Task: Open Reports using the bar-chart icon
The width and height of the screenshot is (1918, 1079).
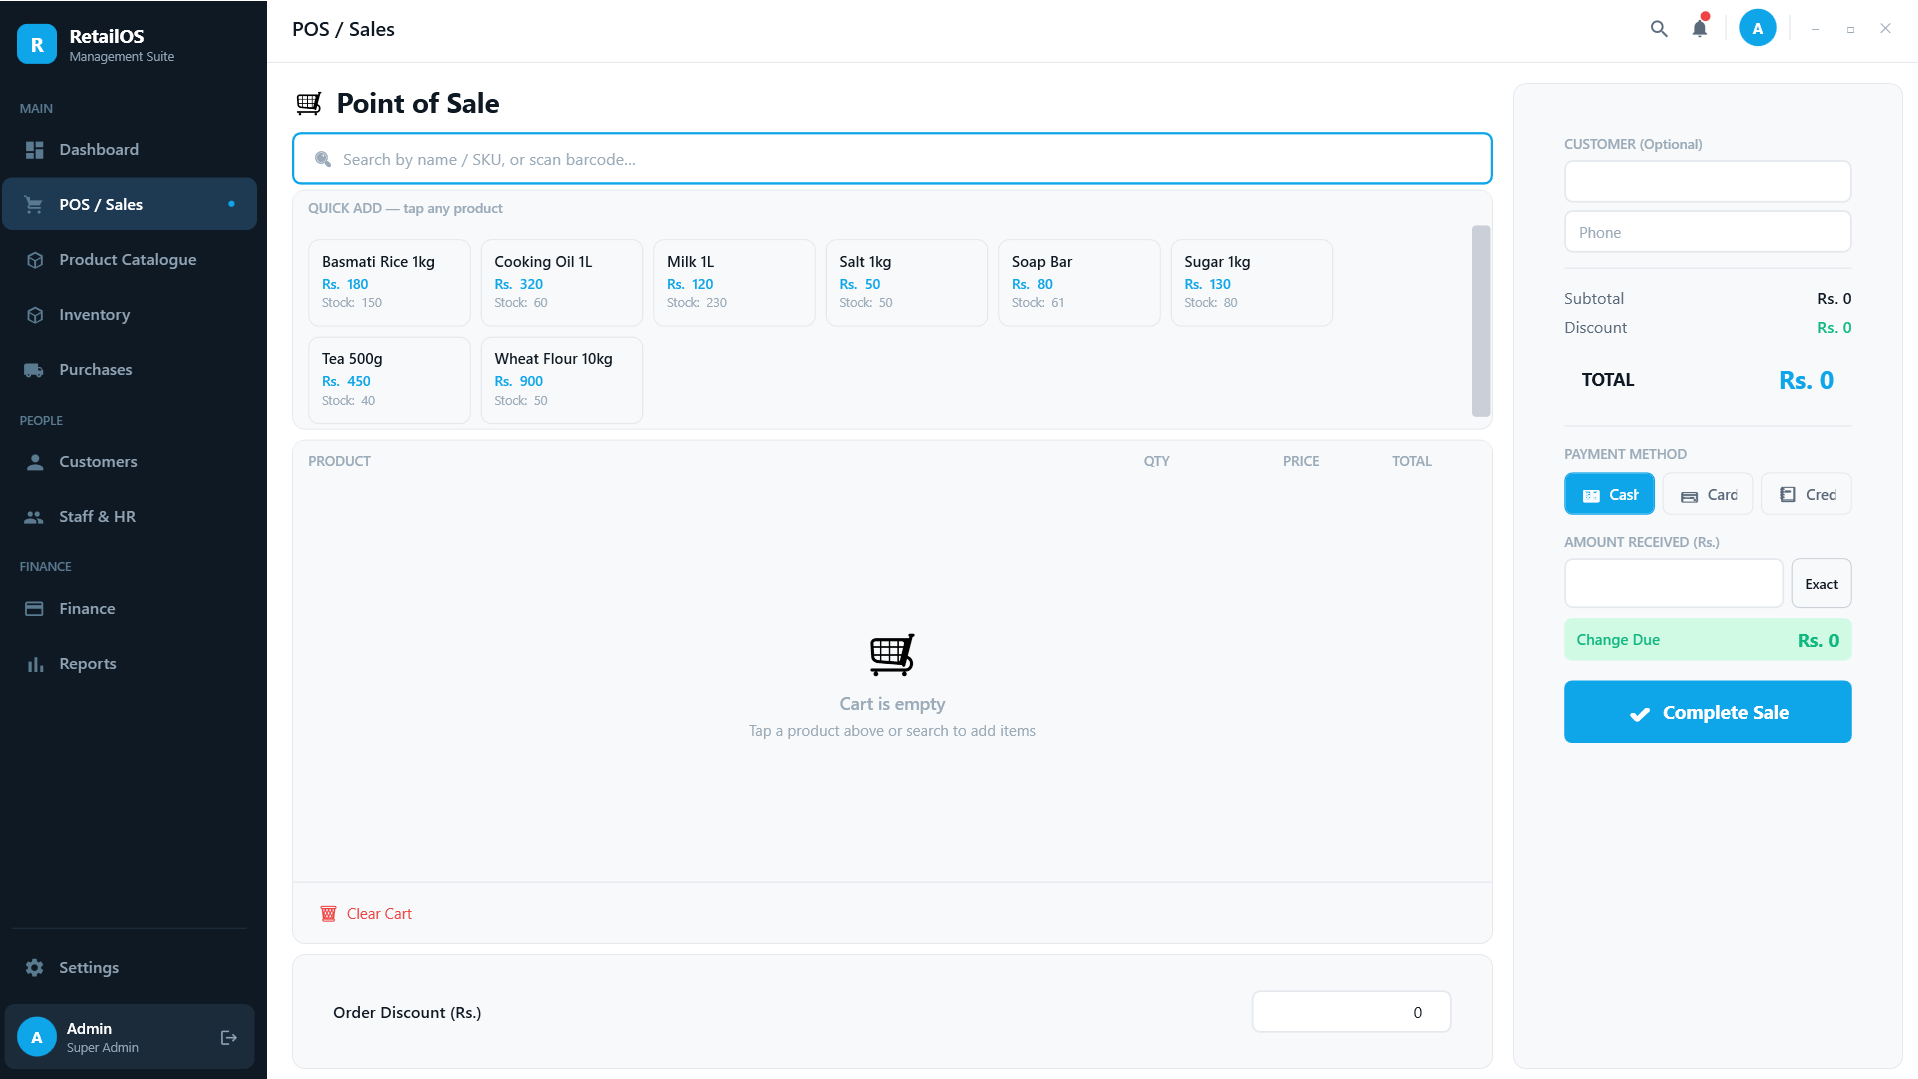Action: (34, 663)
